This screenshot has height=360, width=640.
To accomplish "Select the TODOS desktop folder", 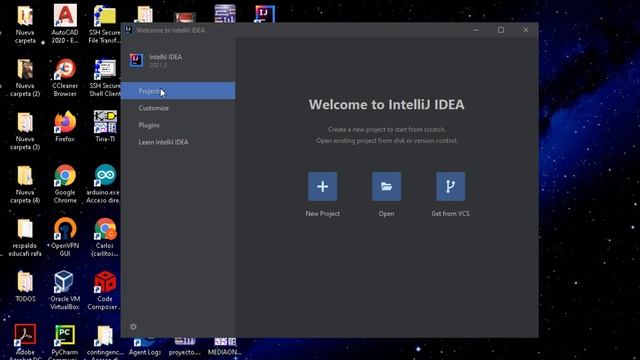I will coord(25,286).
